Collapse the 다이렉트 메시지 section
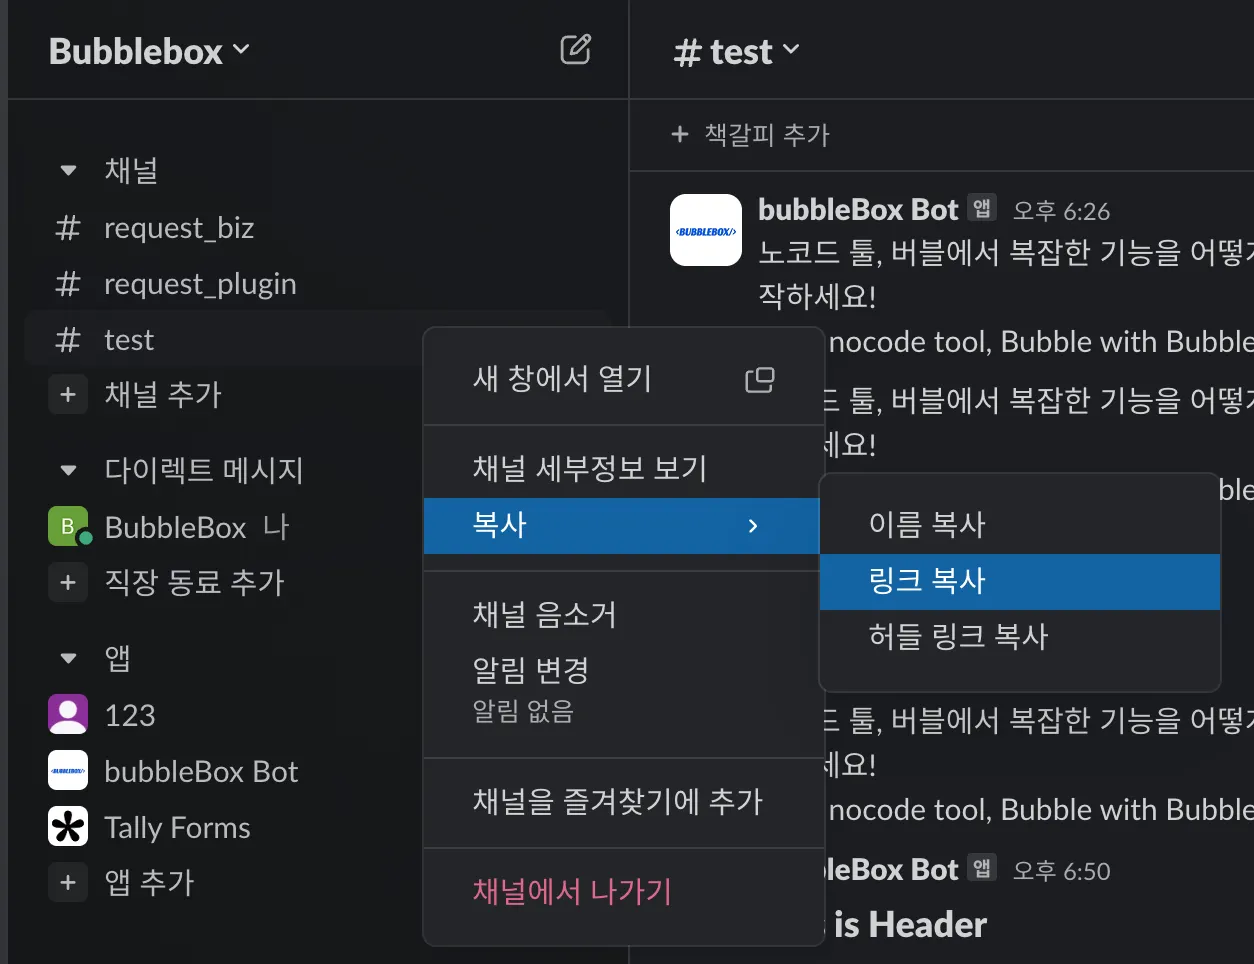This screenshot has width=1254, height=964. click(68, 470)
